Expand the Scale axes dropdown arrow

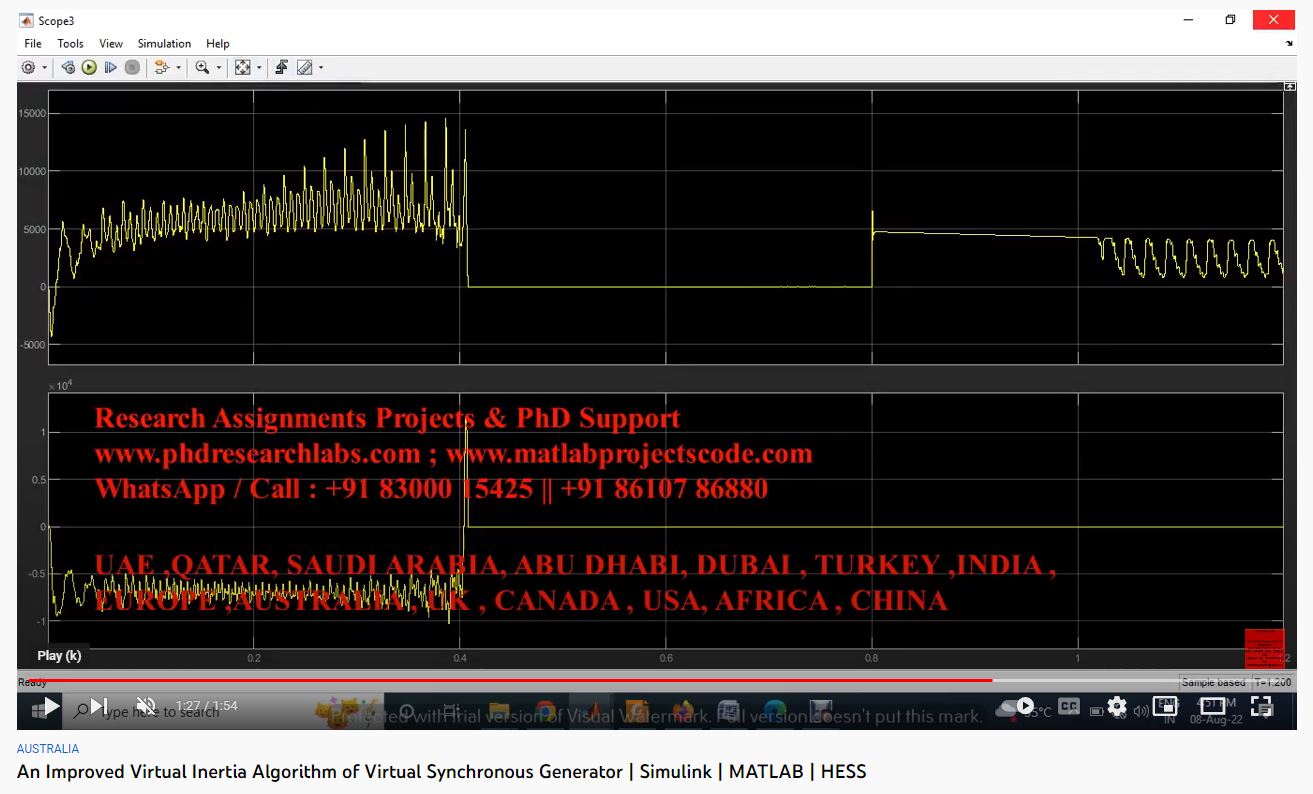259,68
